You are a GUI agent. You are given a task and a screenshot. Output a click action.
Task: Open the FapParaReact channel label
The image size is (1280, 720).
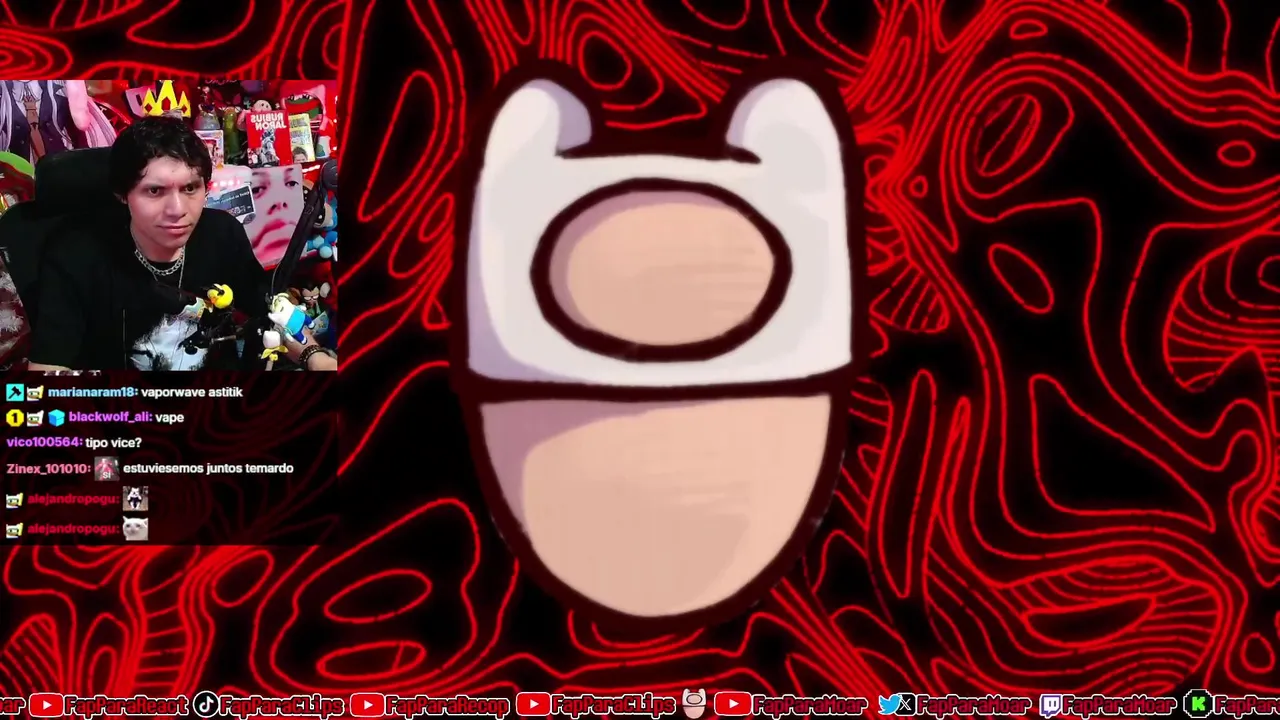click(126, 705)
